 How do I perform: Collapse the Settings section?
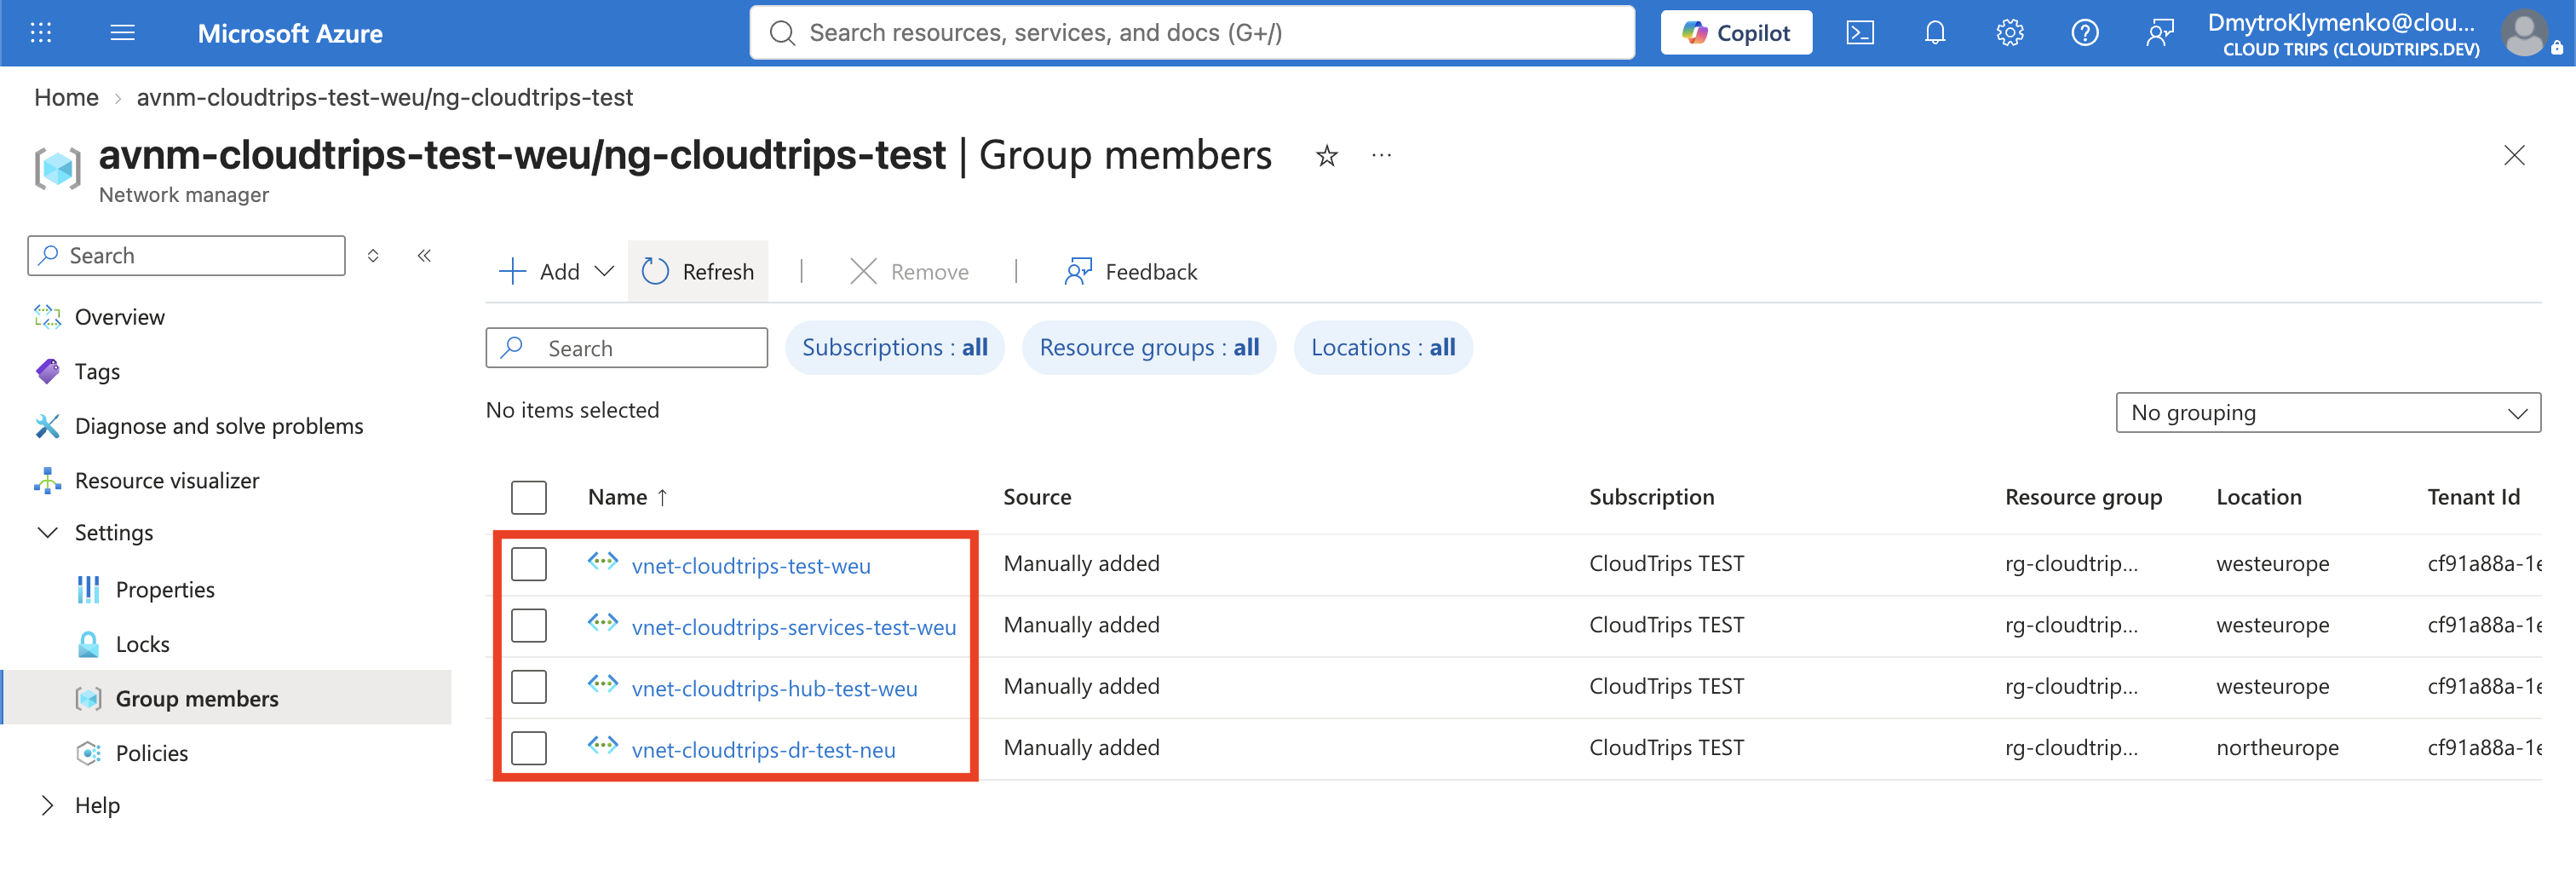pyautogui.click(x=47, y=532)
